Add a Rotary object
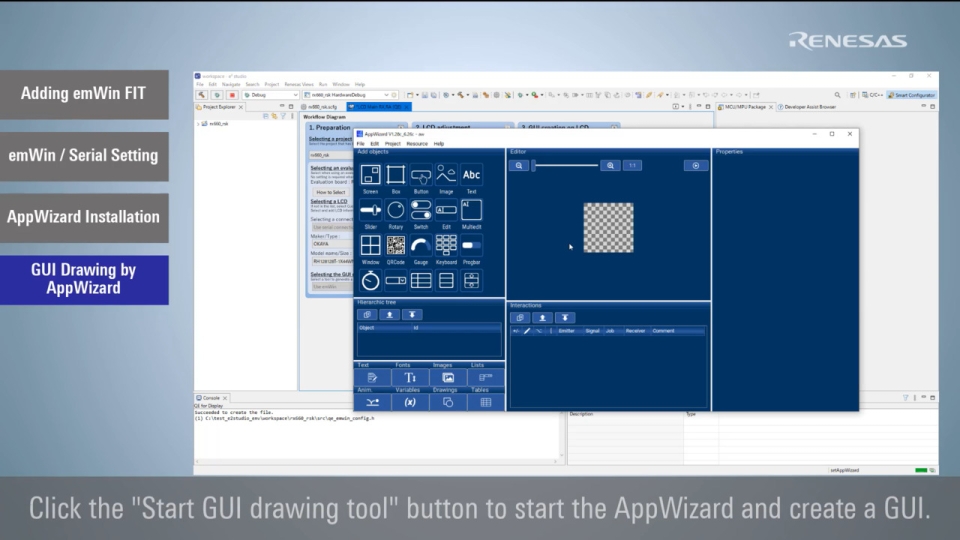Image resolution: width=960 pixels, height=540 pixels. [x=396, y=210]
